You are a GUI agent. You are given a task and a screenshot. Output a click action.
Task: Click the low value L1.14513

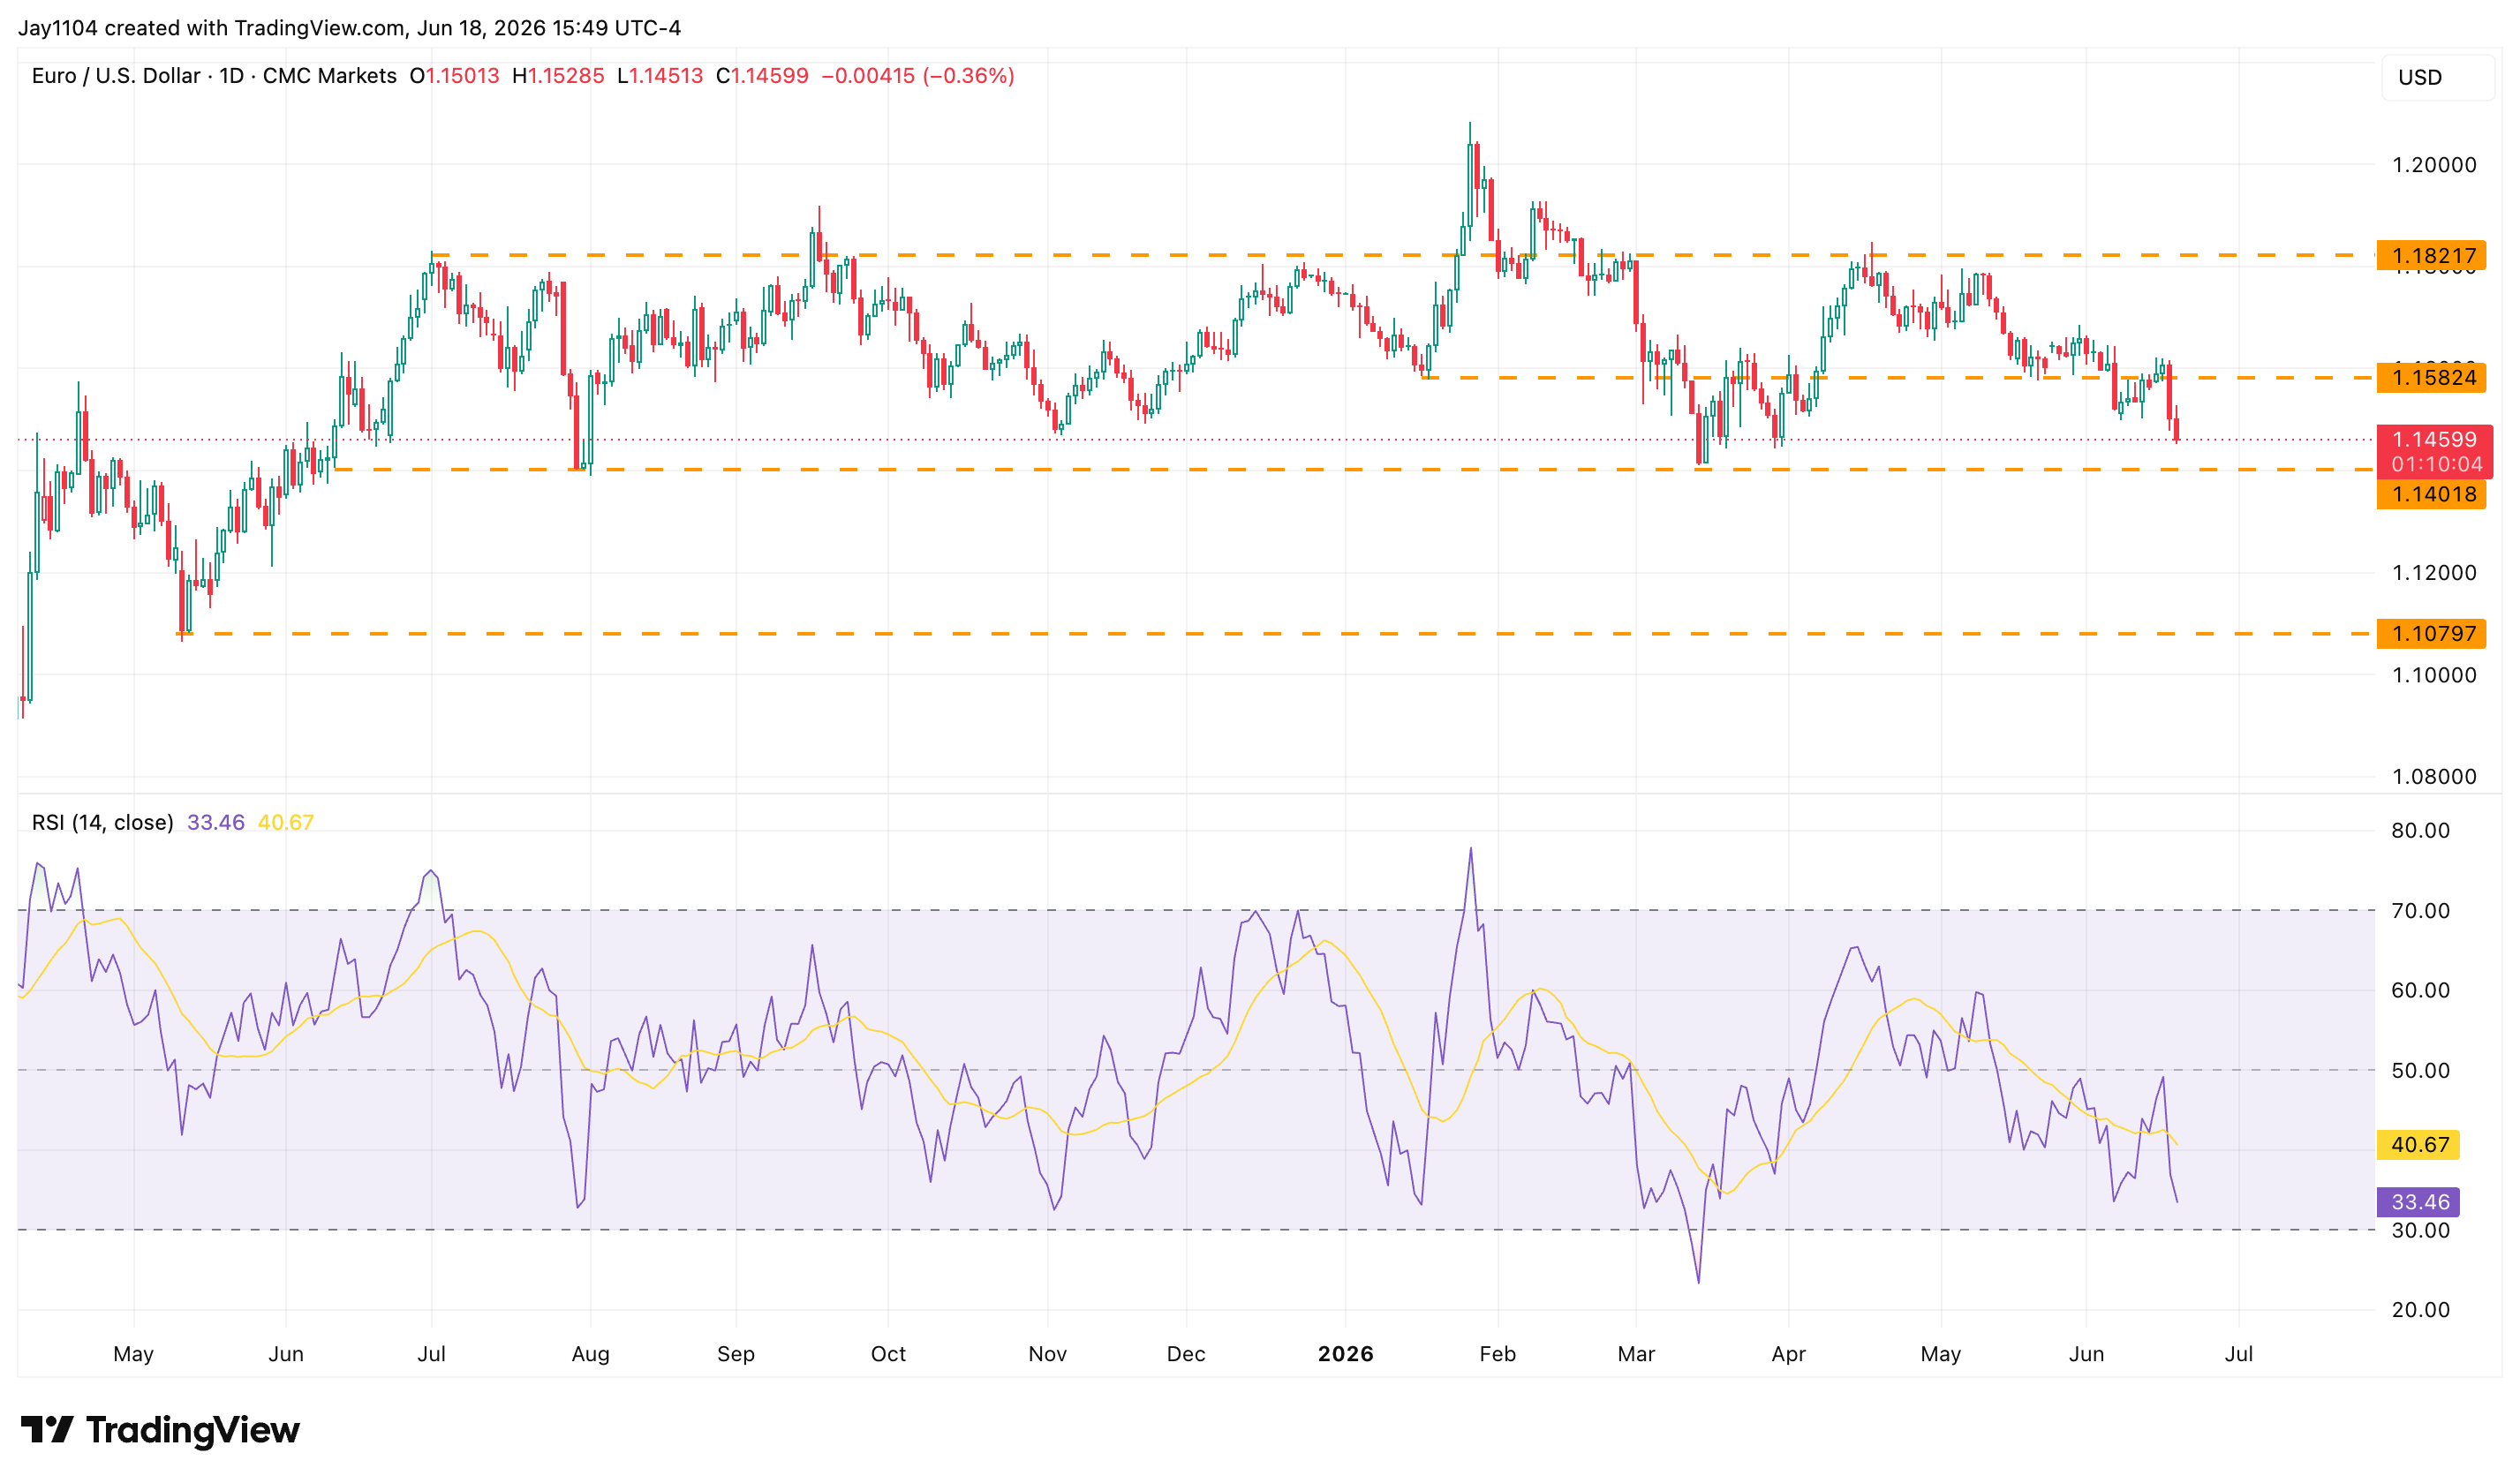660,76
